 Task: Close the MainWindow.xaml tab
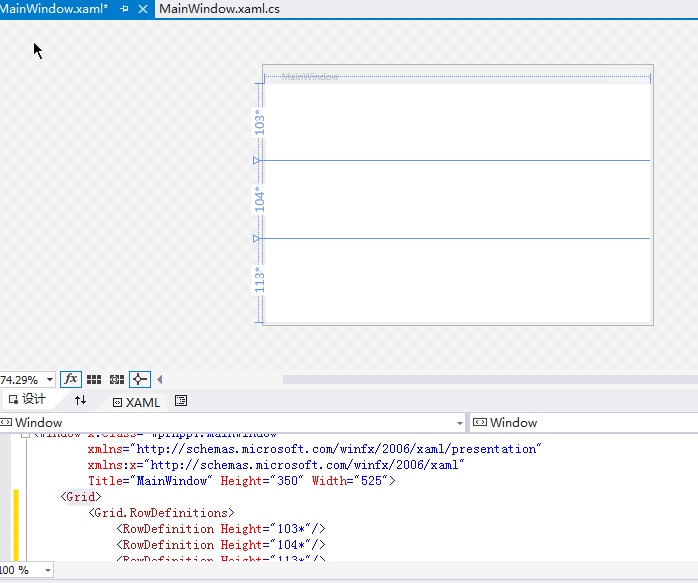tap(142, 9)
